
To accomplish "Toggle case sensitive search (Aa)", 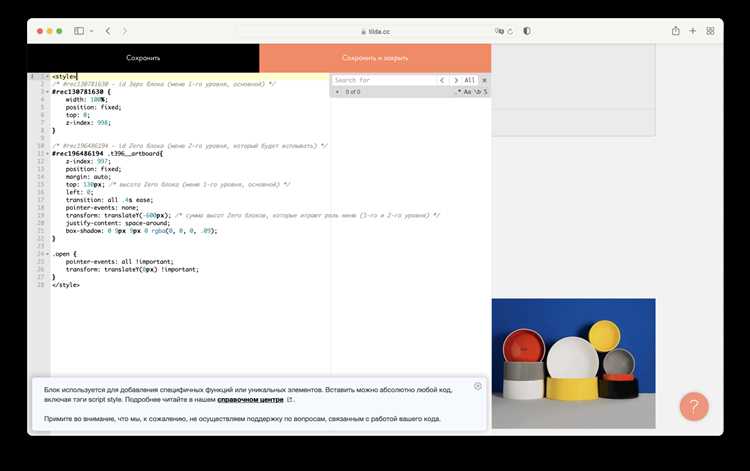I will click(467, 92).
